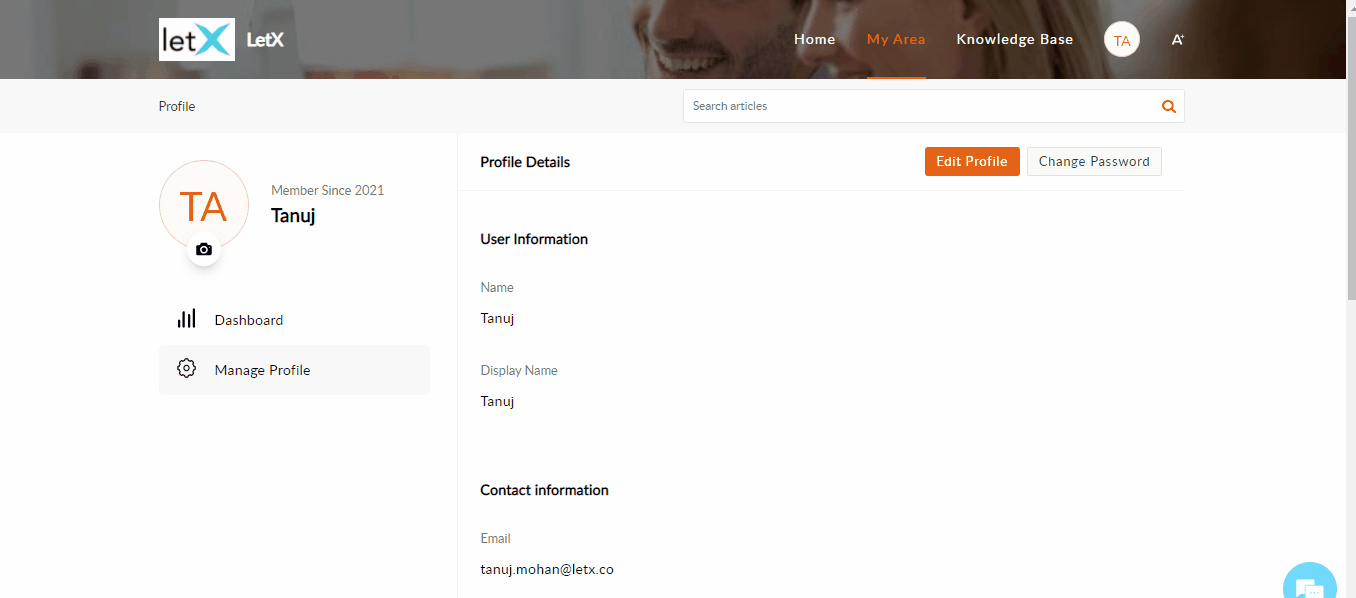Click the A+ font size icon

(1178, 40)
